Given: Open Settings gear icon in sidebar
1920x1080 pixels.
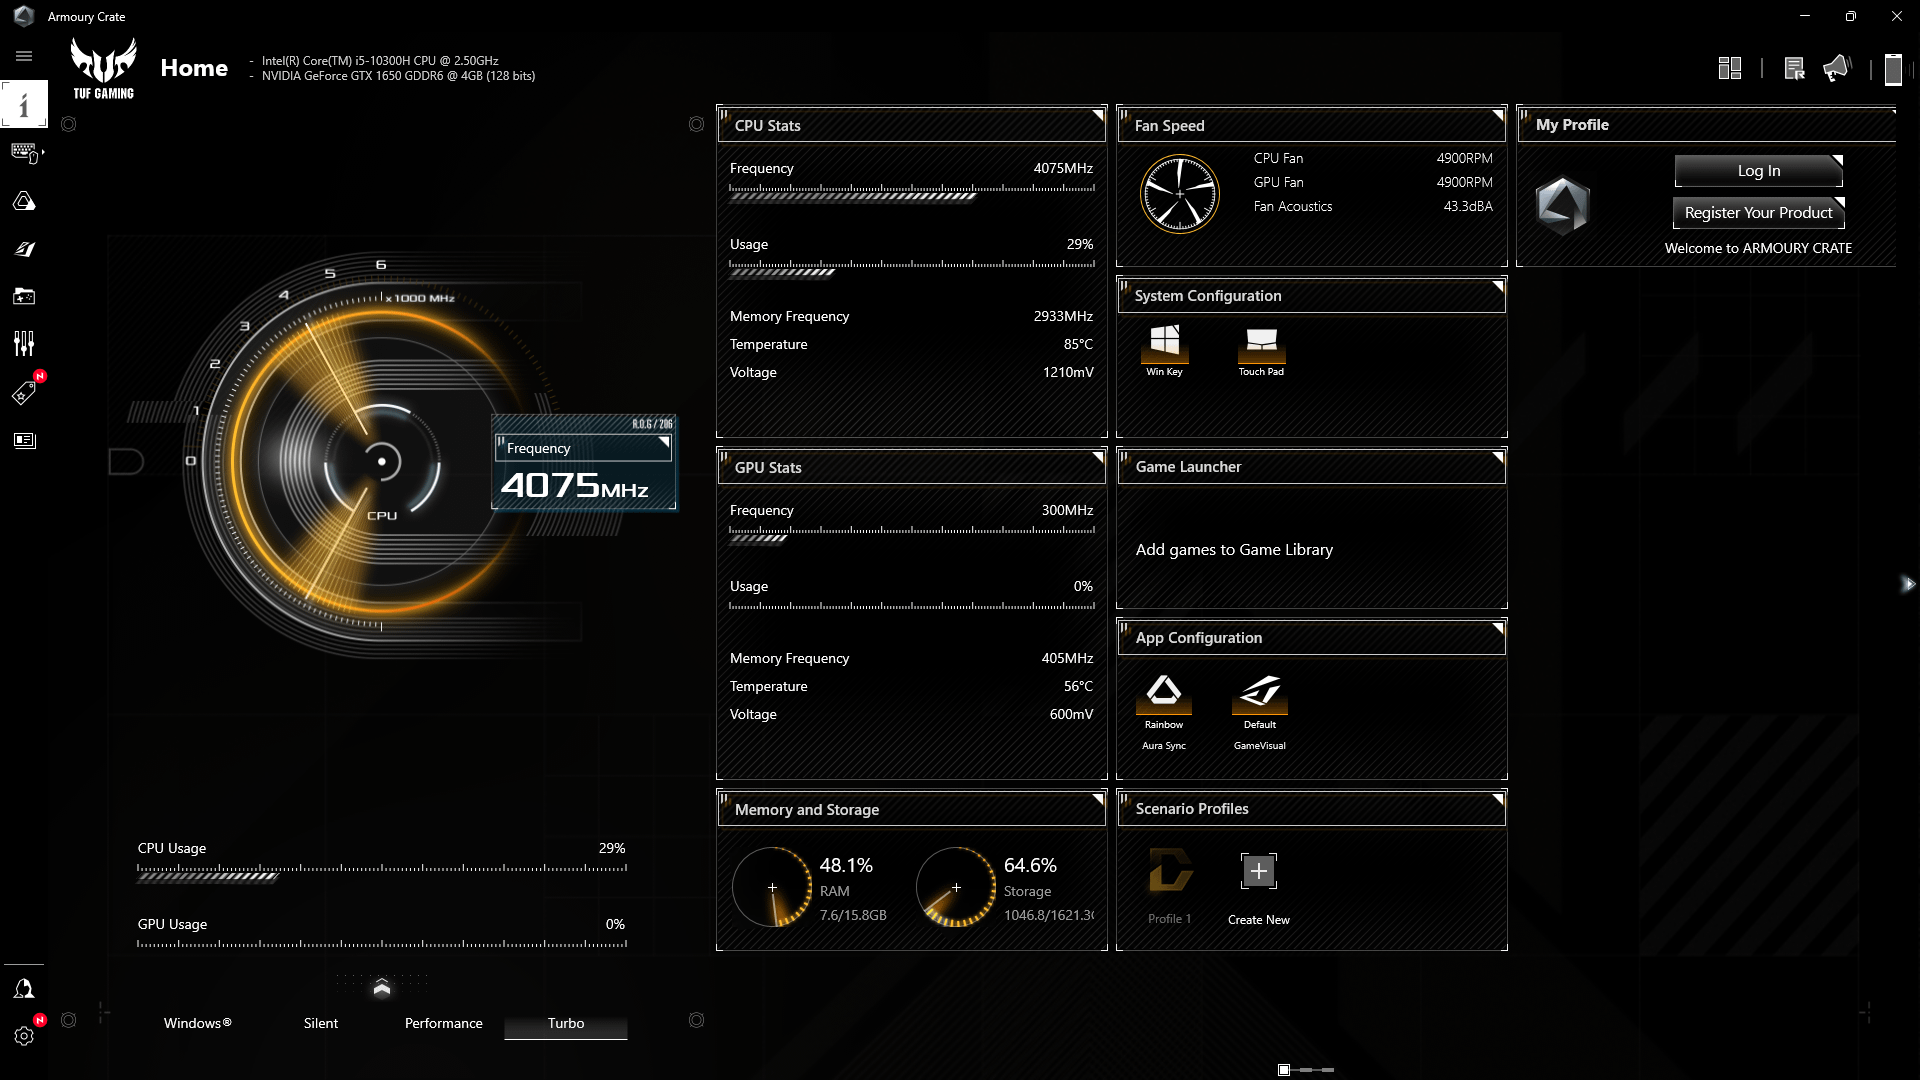Looking at the screenshot, I should tap(24, 1036).
